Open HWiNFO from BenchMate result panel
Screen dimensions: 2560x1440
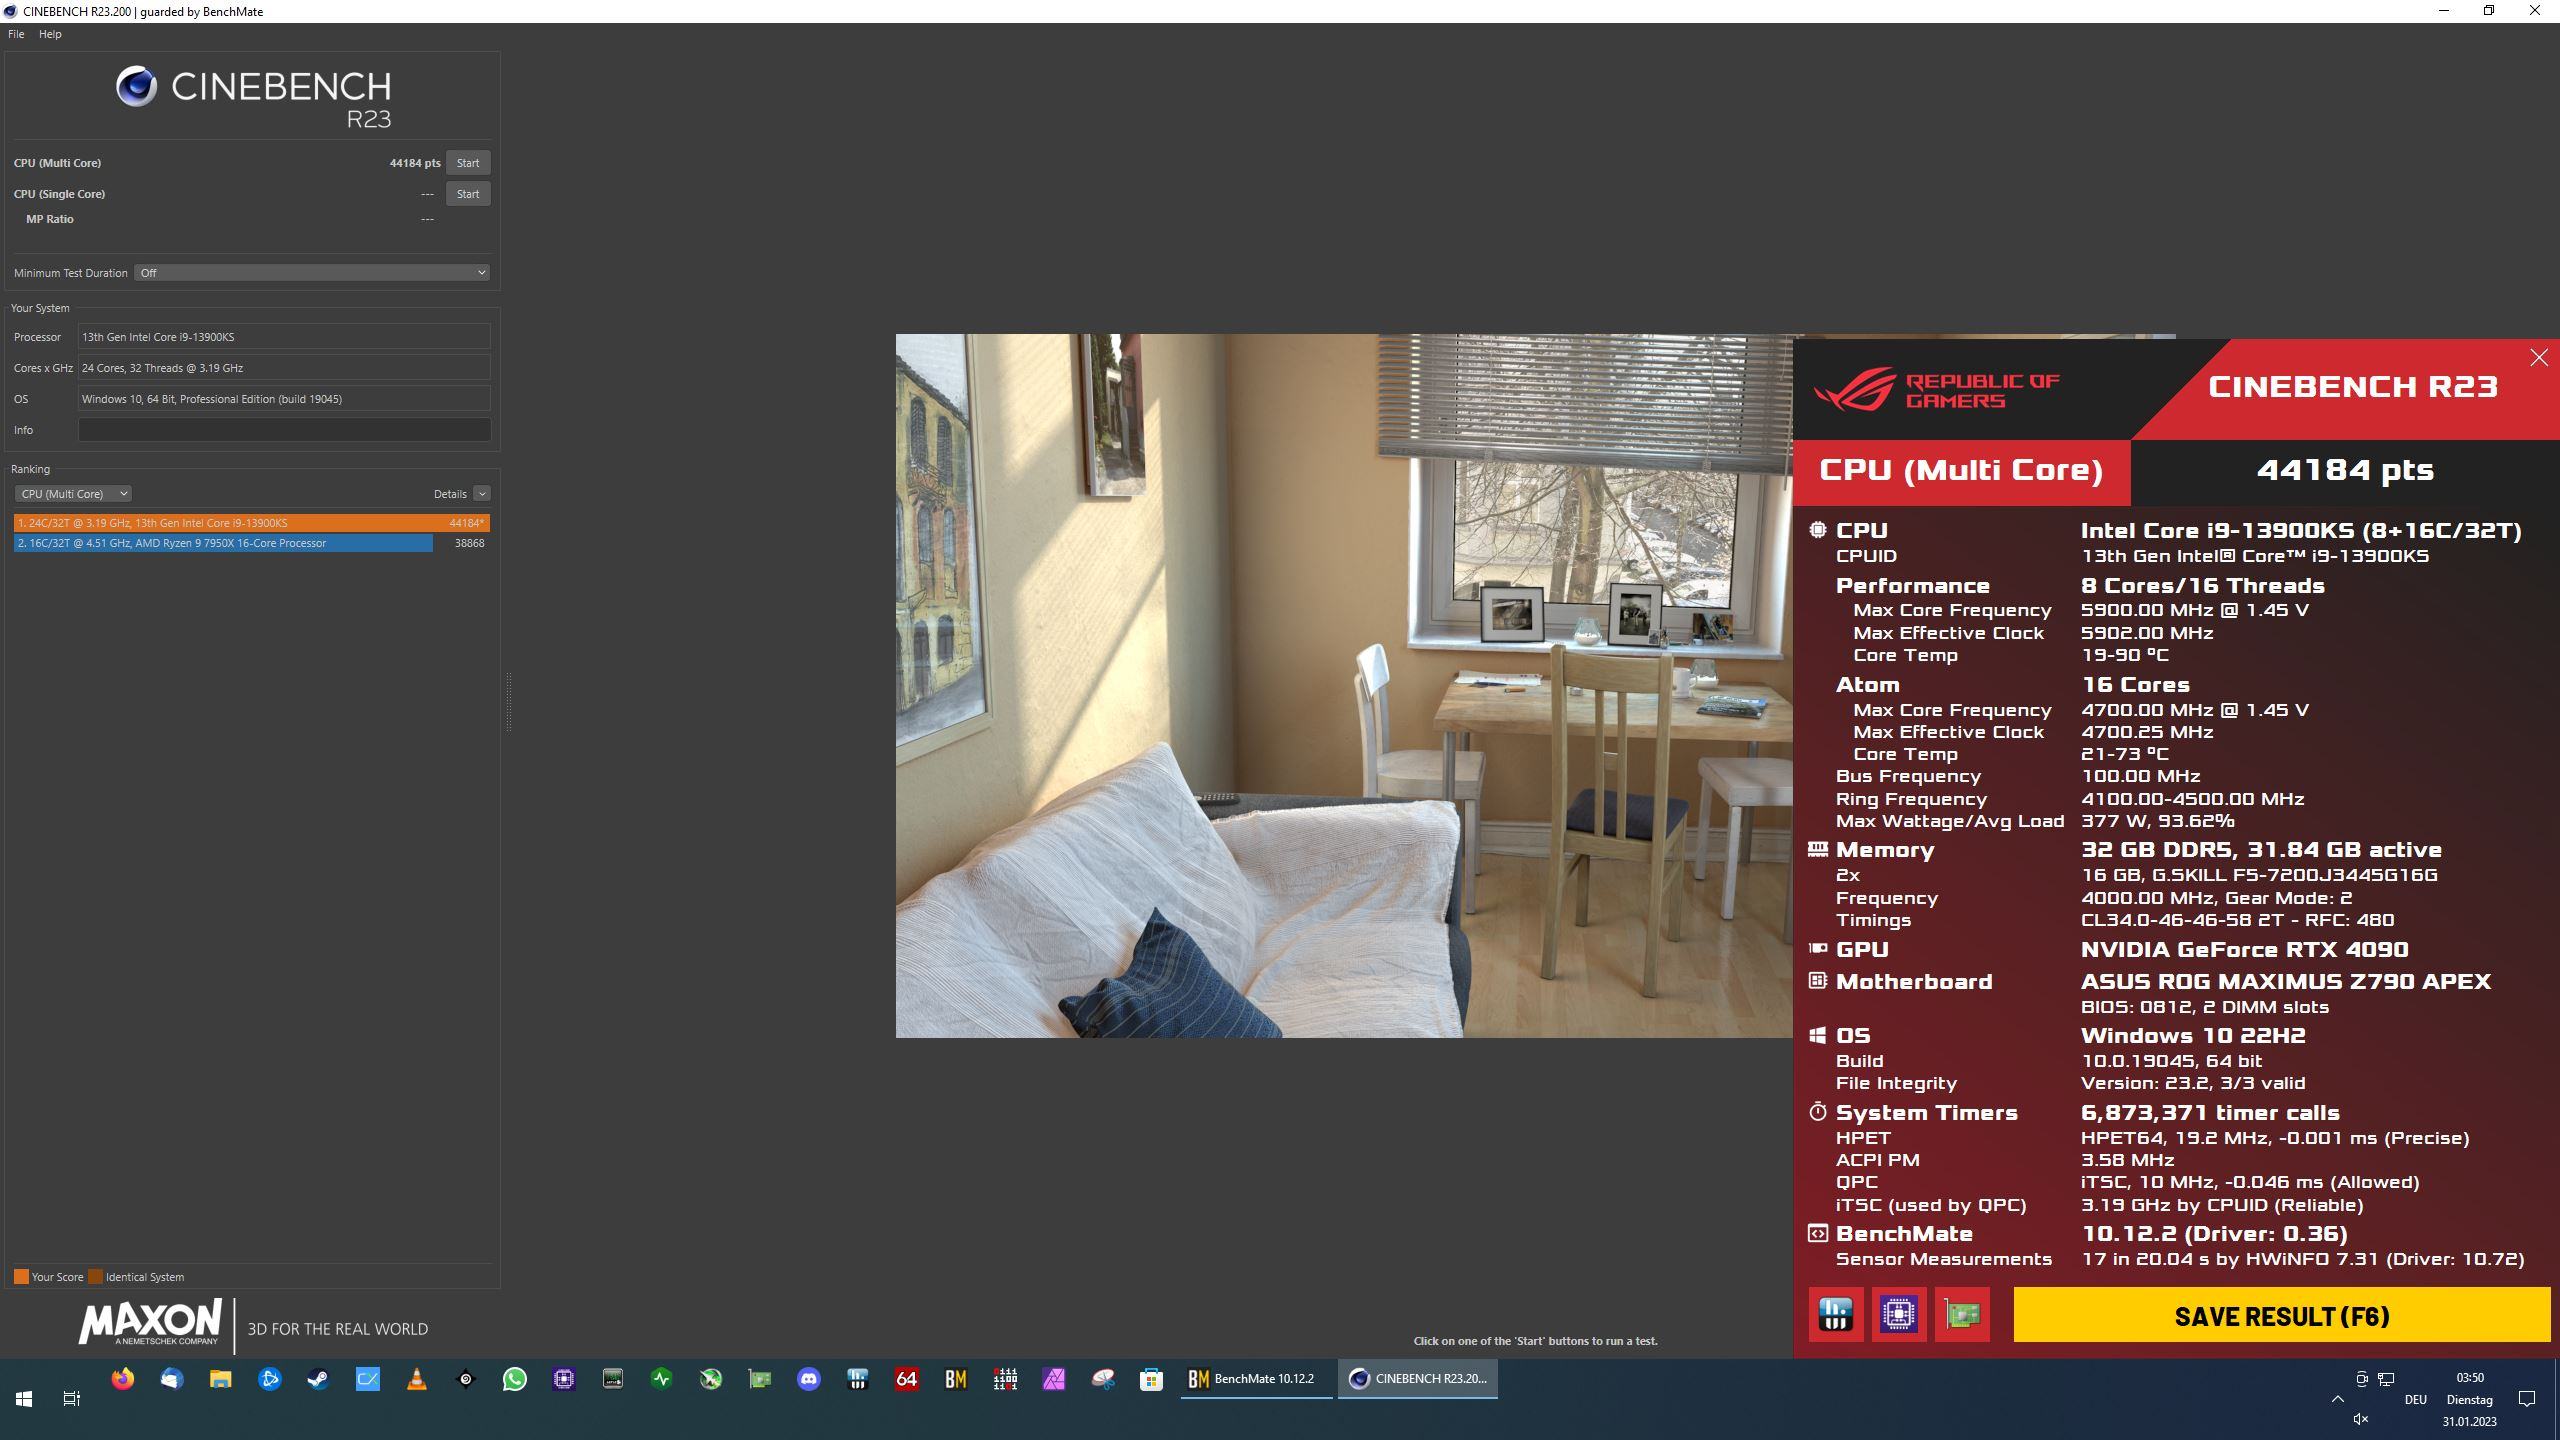click(x=1836, y=1314)
